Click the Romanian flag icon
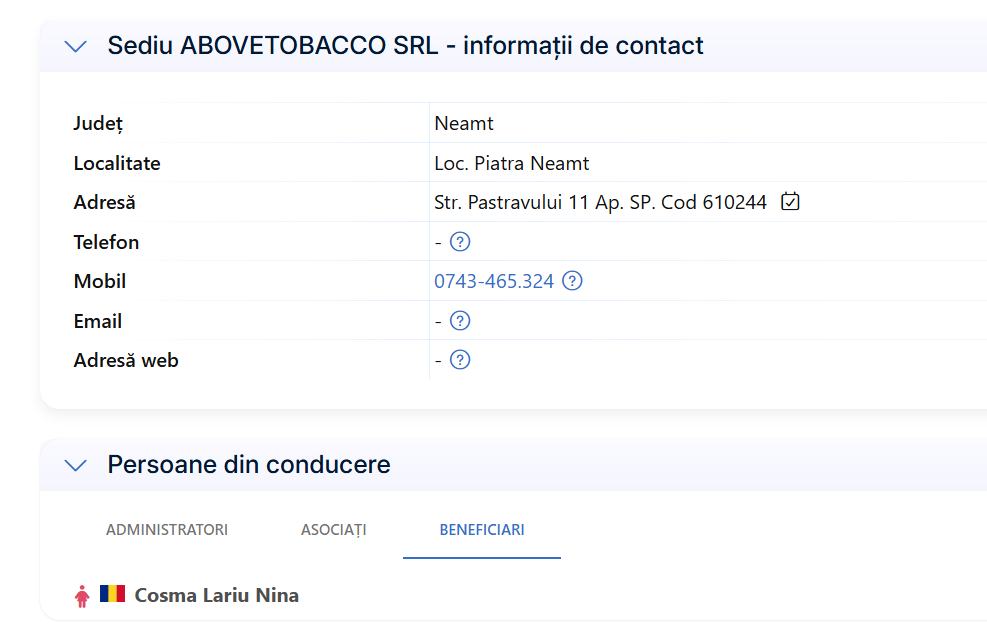Viewport: 987px width, 627px height. (112, 594)
